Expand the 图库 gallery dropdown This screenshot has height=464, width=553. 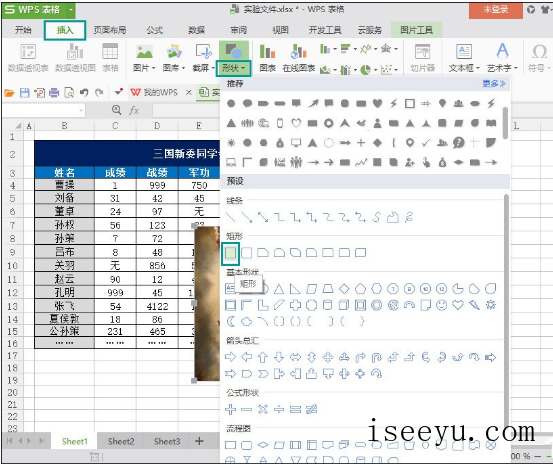pos(183,68)
